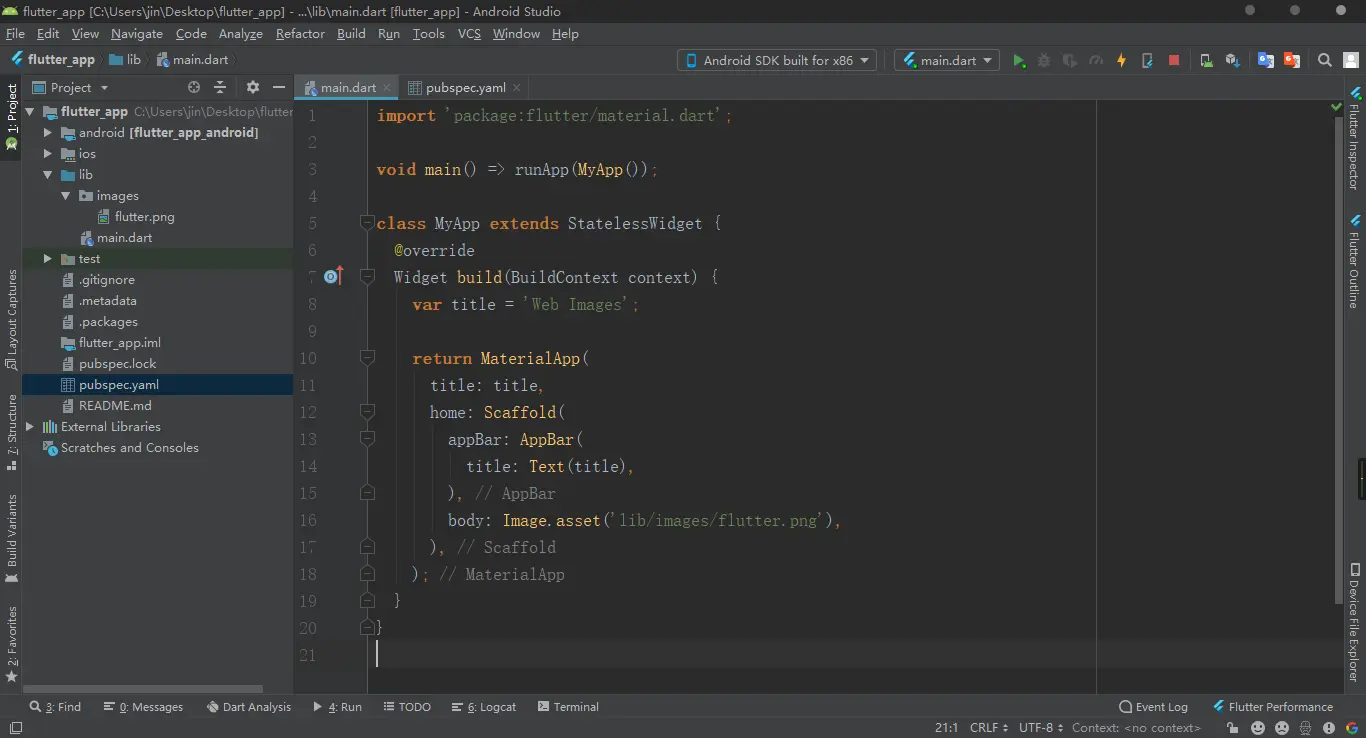Screen dimensions: 1366x738
Task: Click the lib breadcrumb in navigation bar
Action: pos(125,60)
